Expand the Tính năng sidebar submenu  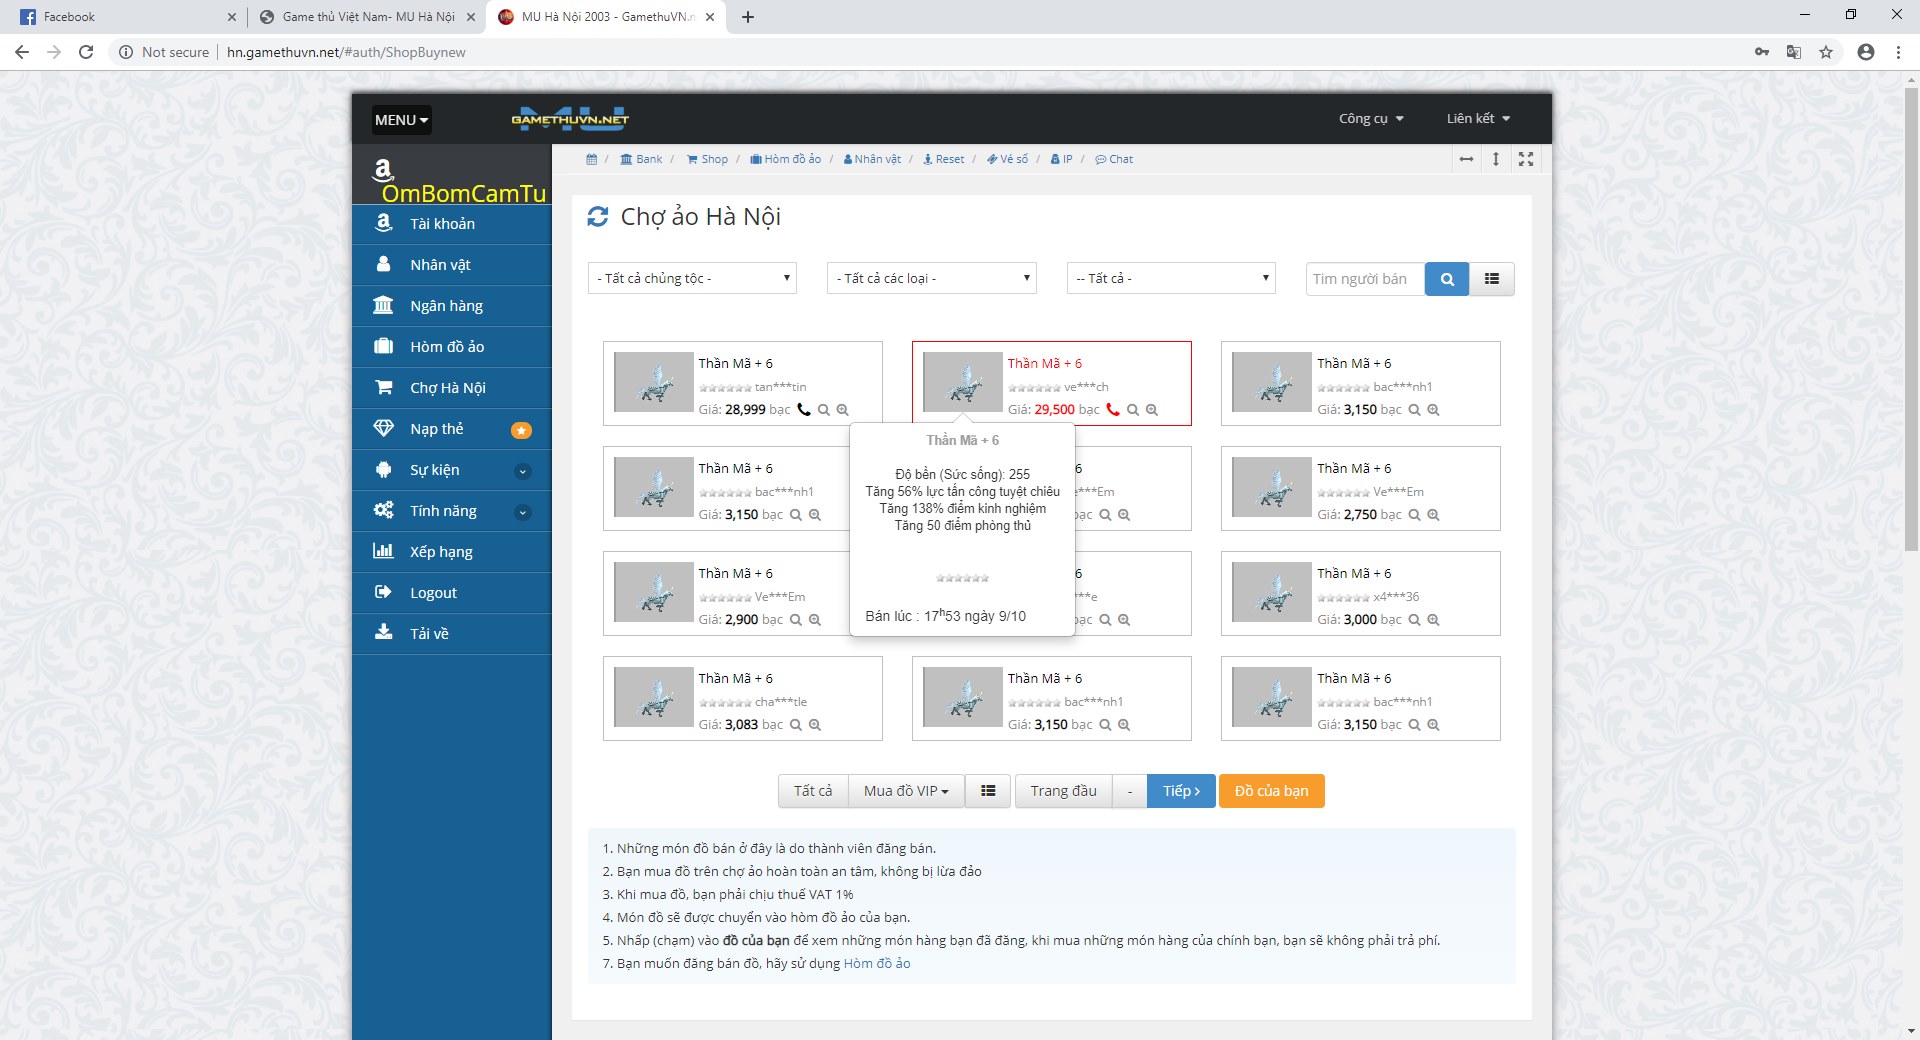(522, 512)
